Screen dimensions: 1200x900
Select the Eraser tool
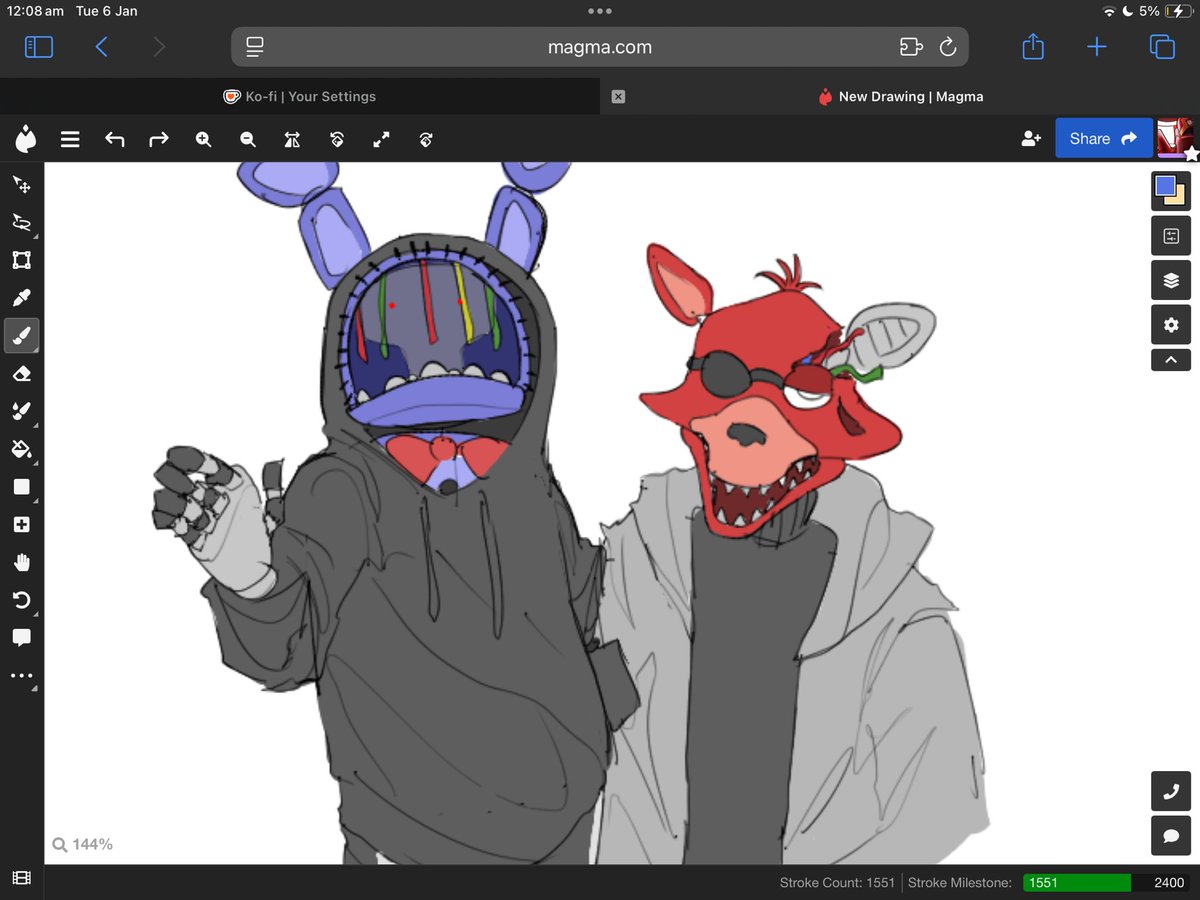pos(21,374)
